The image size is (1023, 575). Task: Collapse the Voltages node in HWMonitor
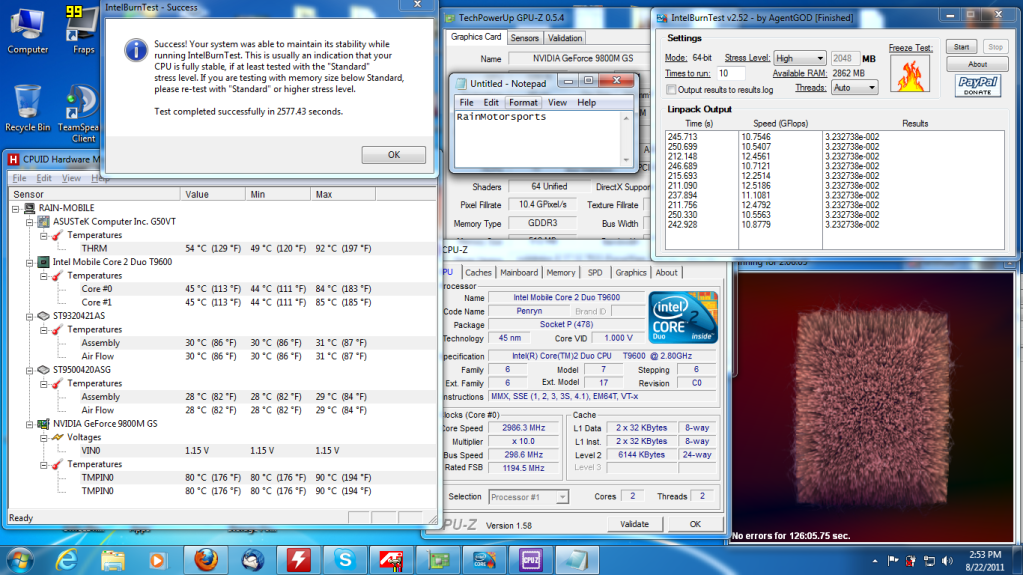point(43,437)
